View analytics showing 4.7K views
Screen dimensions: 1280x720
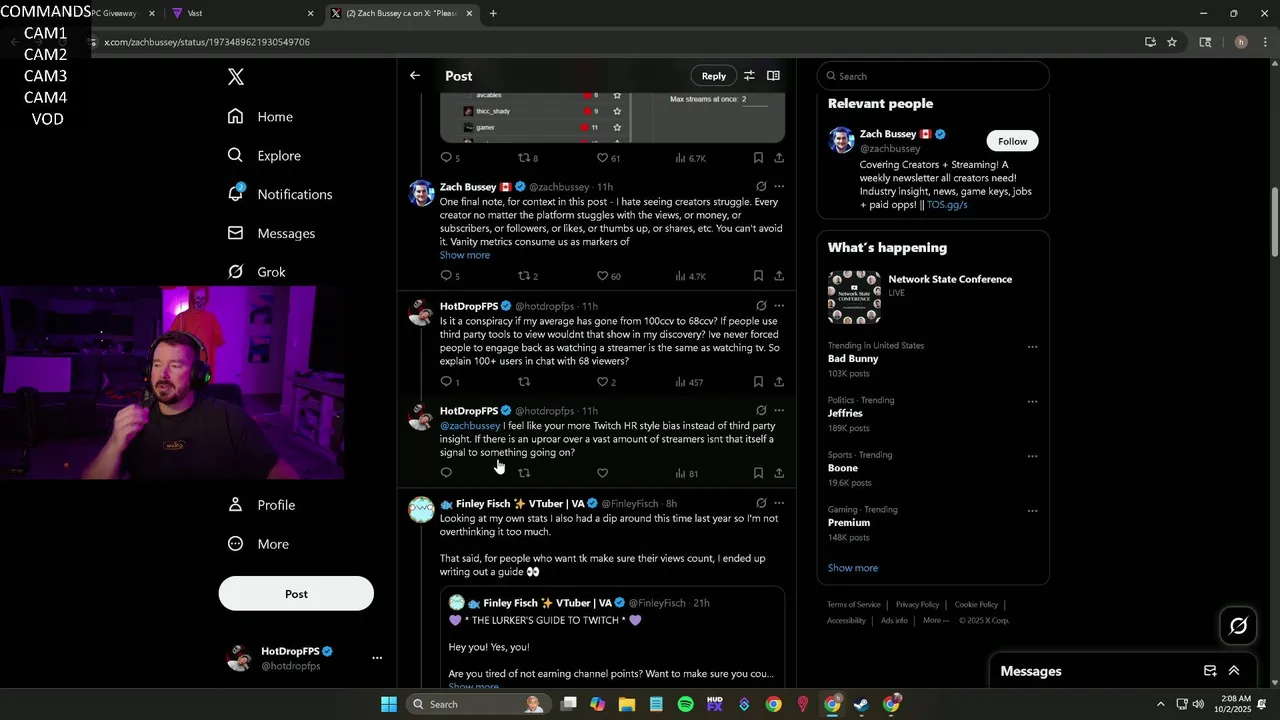(x=690, y=276)
